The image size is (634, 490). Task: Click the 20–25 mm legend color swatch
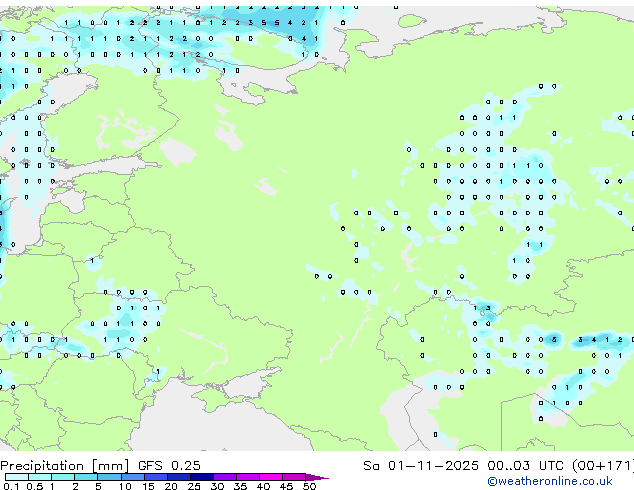pos(179,477)
